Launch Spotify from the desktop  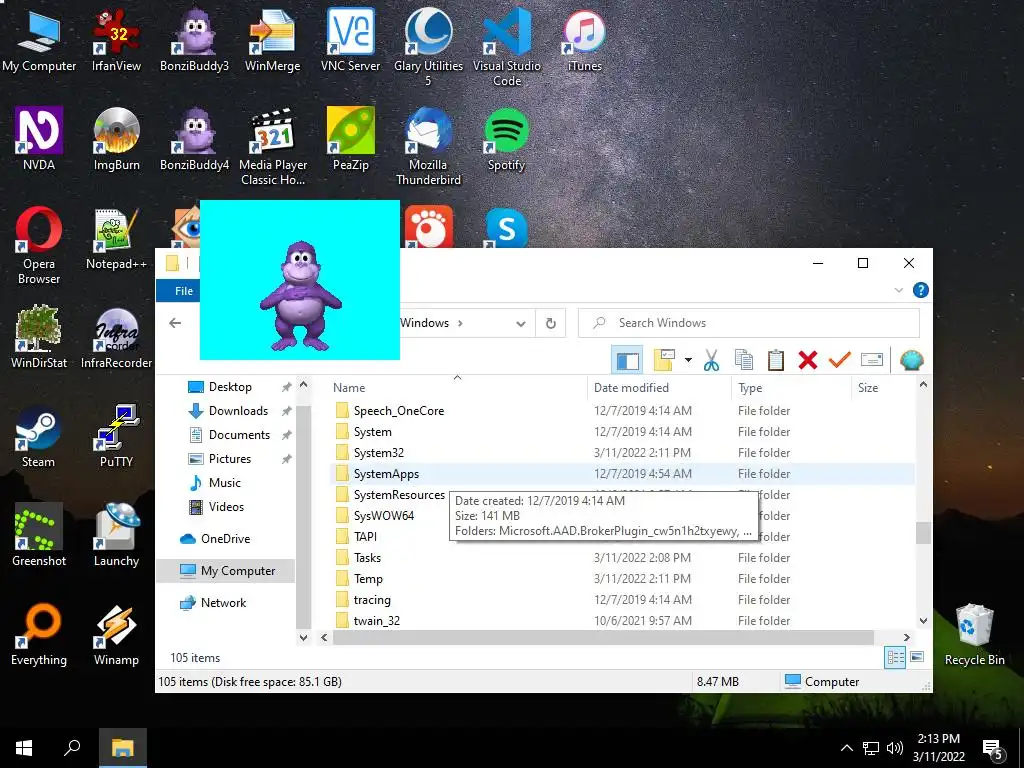pyautogui.click(x=507, y=139)
